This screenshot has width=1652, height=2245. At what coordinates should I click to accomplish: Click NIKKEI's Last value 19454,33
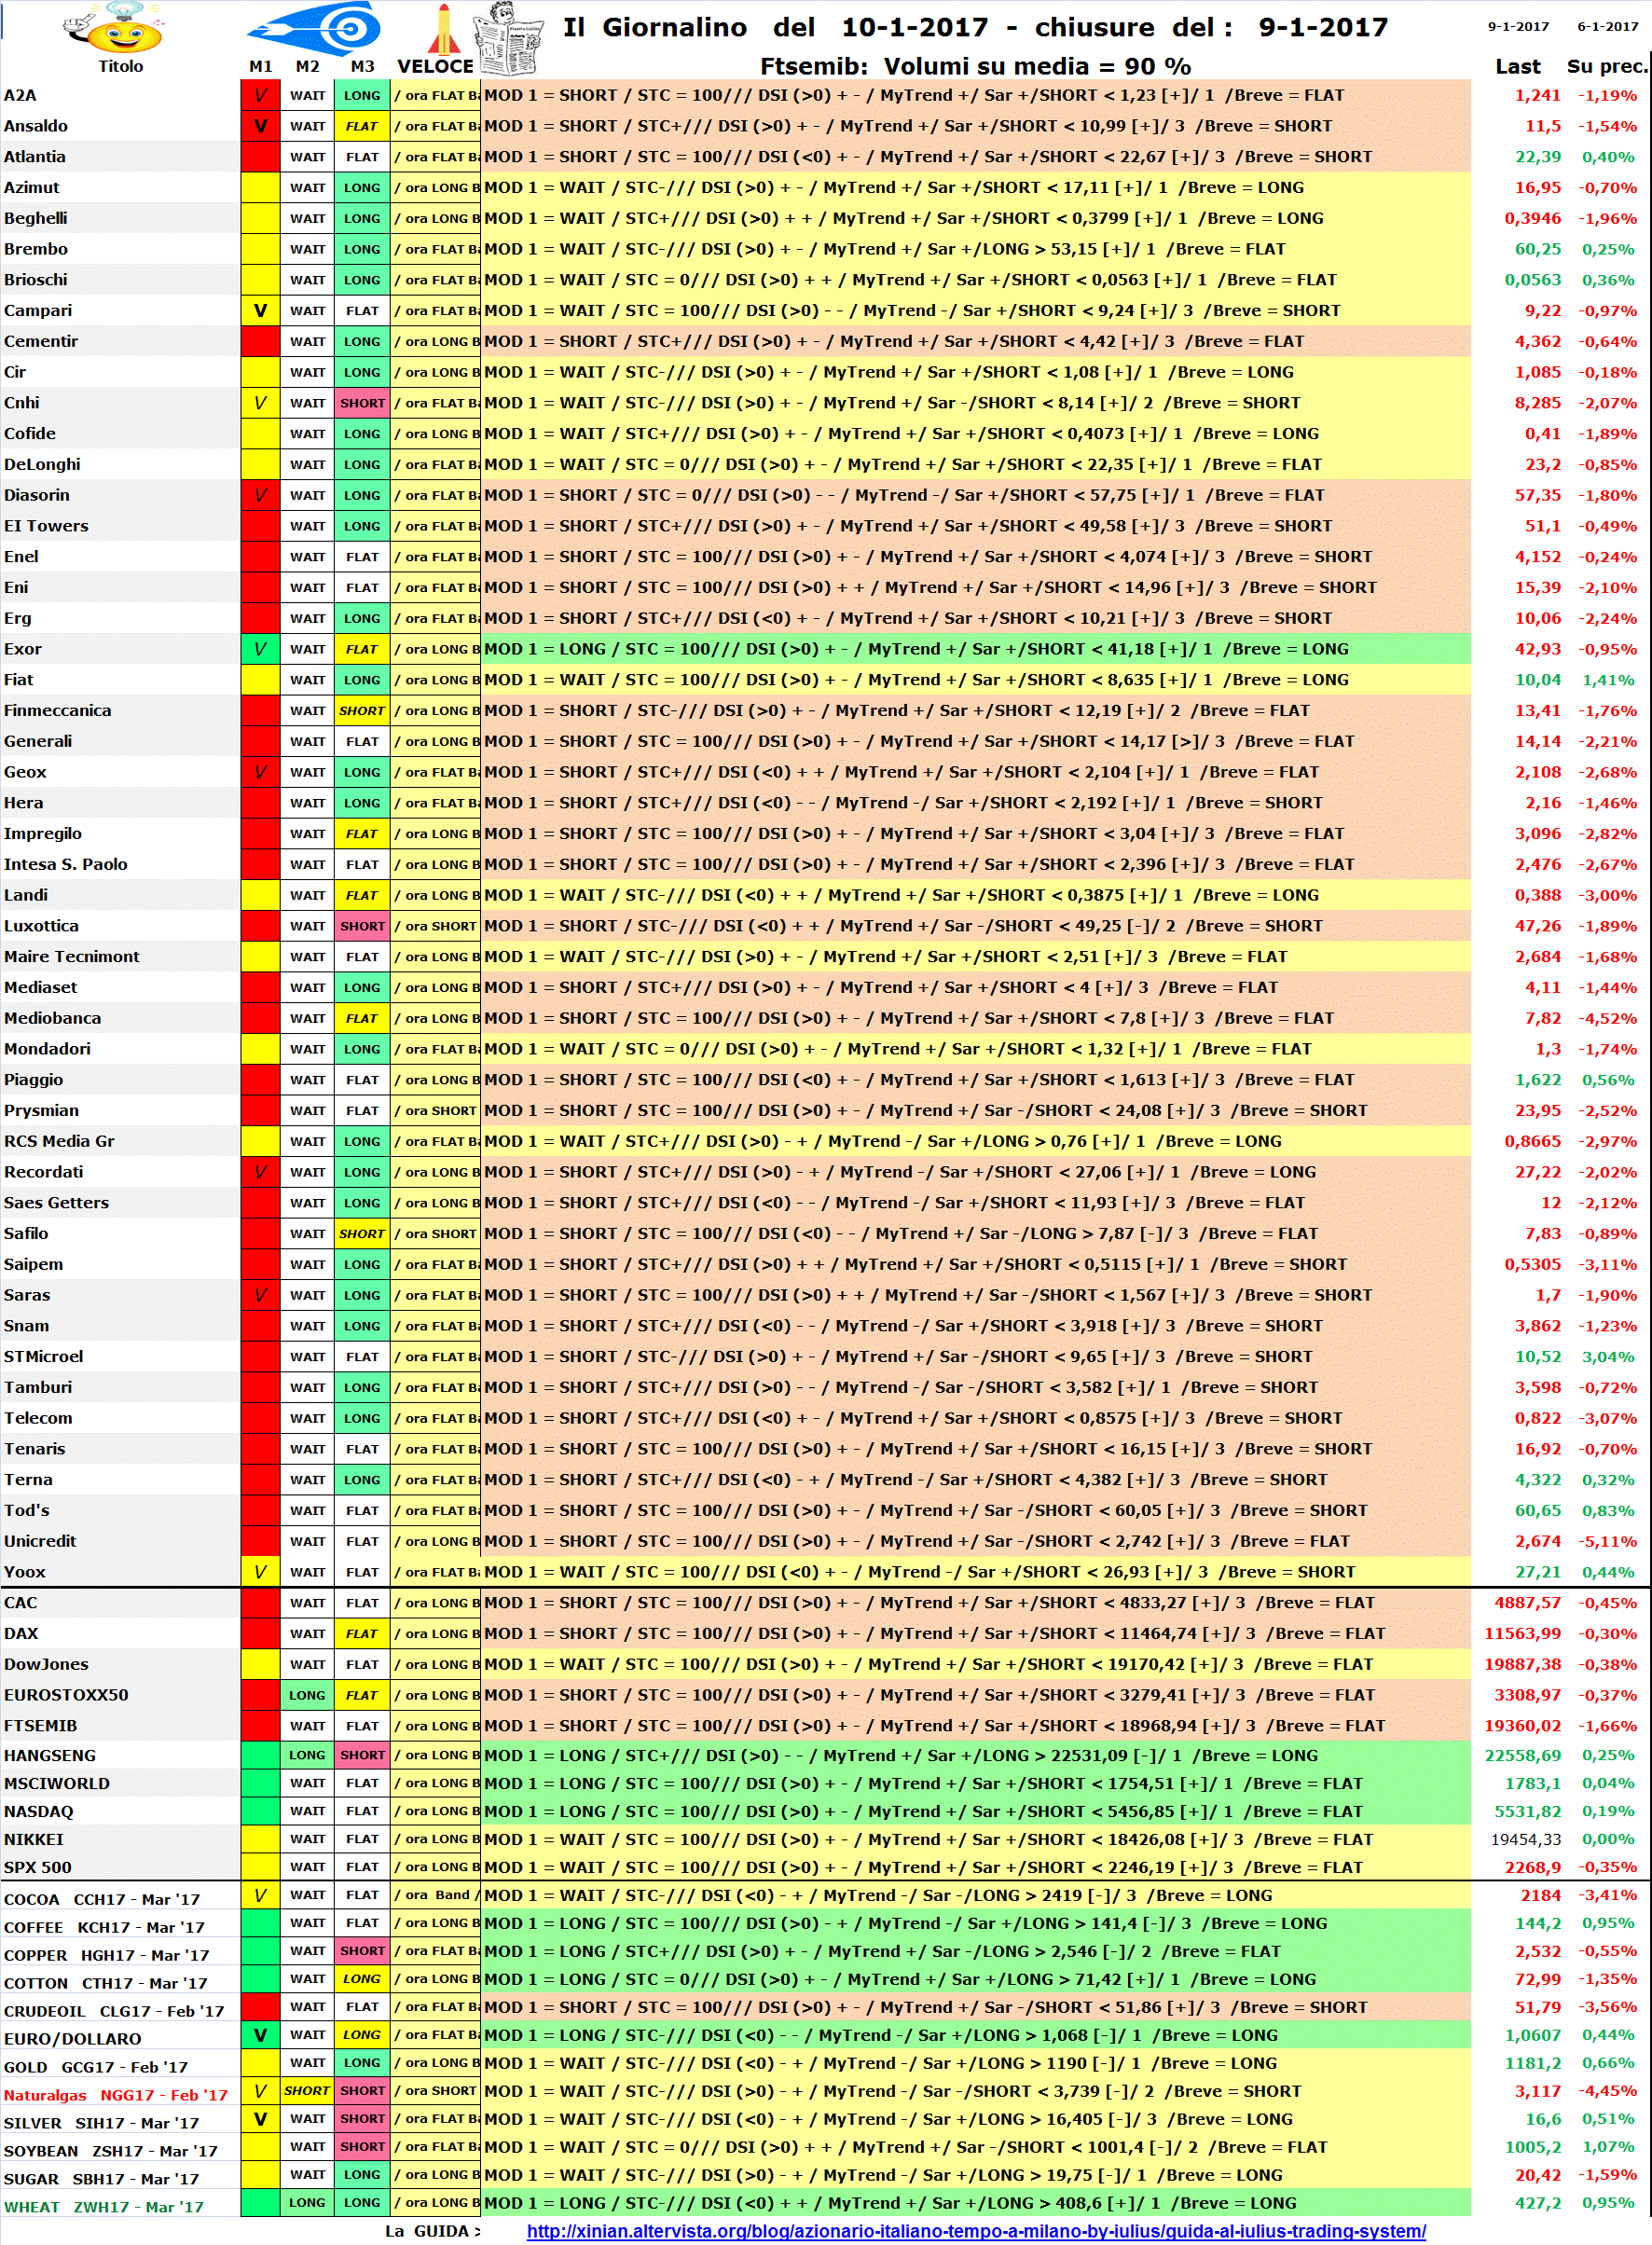[x=1526, y=1840]
